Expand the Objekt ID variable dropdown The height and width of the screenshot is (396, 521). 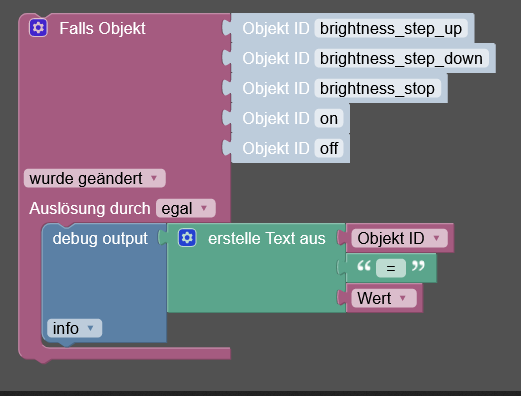click(399, 238)
